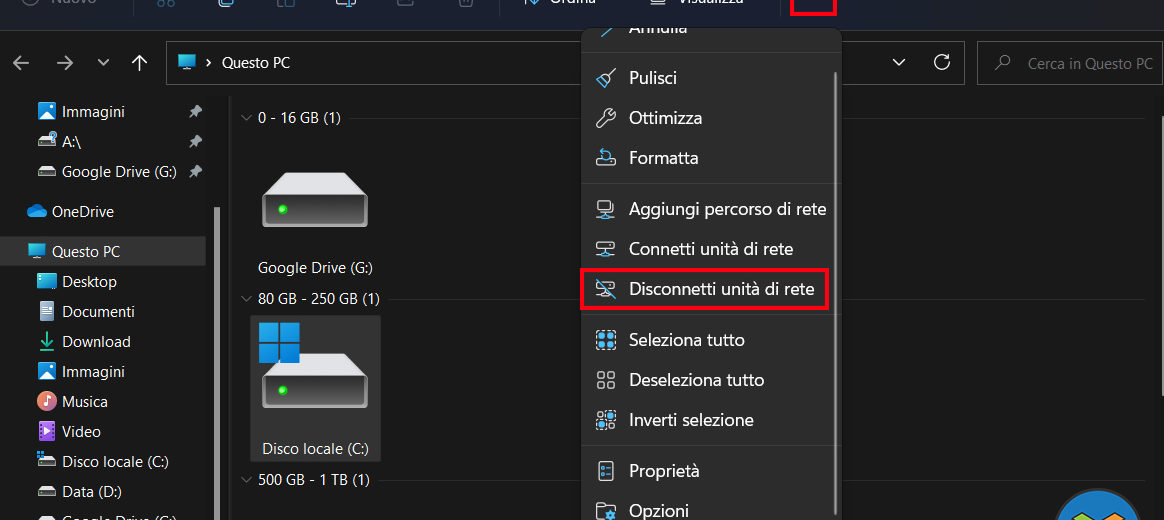The image size is (1164, 520).
Task: Open the recent locations chevron dropdown
Action: (103, 63)
